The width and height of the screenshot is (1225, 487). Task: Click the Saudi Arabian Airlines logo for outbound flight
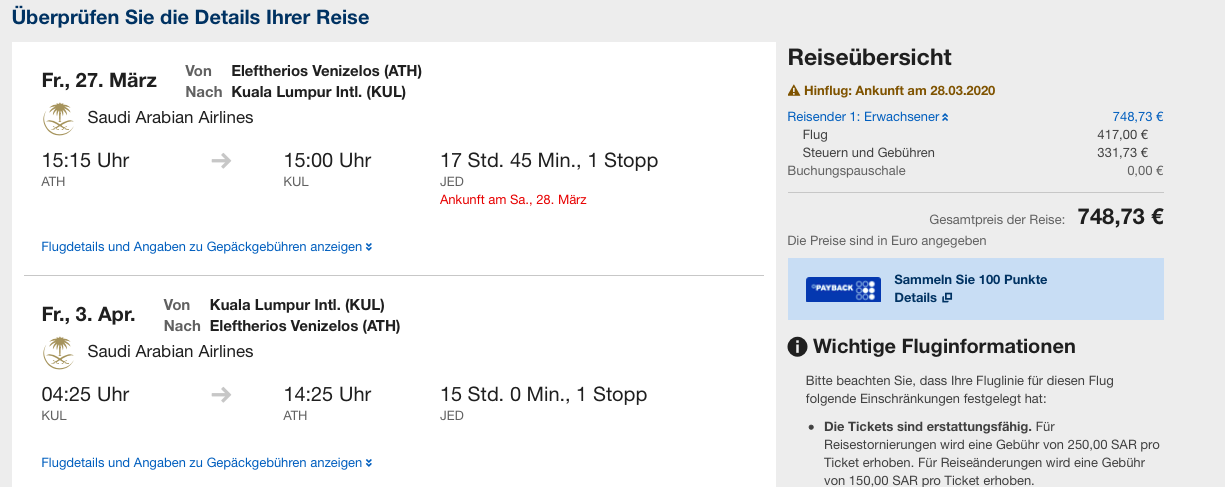pos(59,119)
